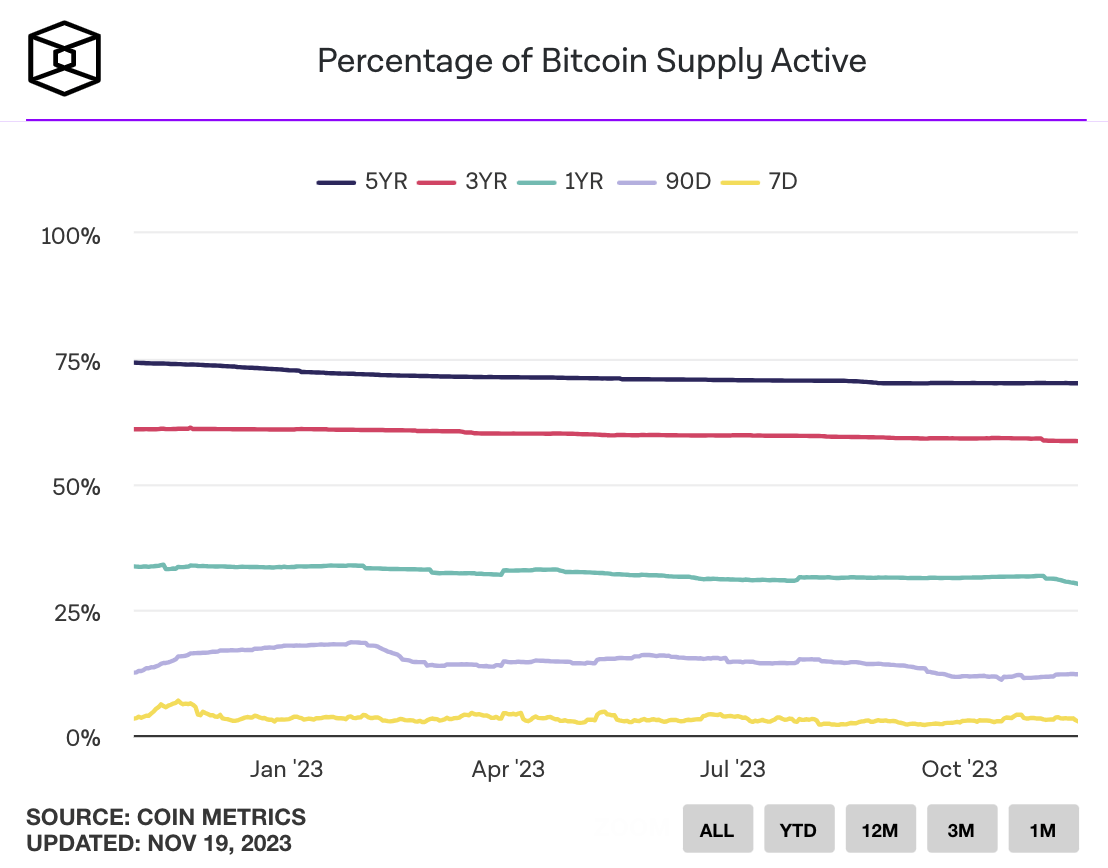Switch range to YTD
This screenshot has width=1108, height=868.
tap(799, 830)
